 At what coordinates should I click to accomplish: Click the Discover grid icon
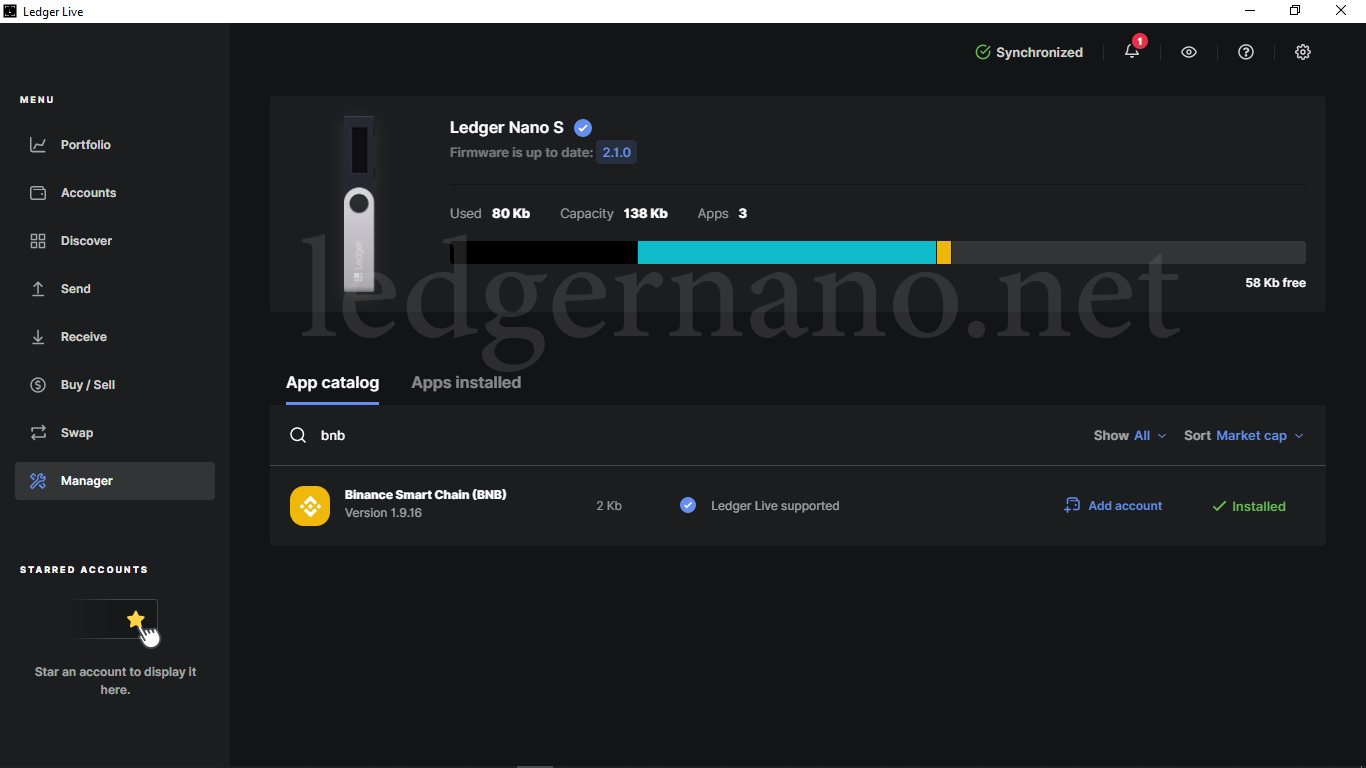pyautogui.click(x=38, y=241)
